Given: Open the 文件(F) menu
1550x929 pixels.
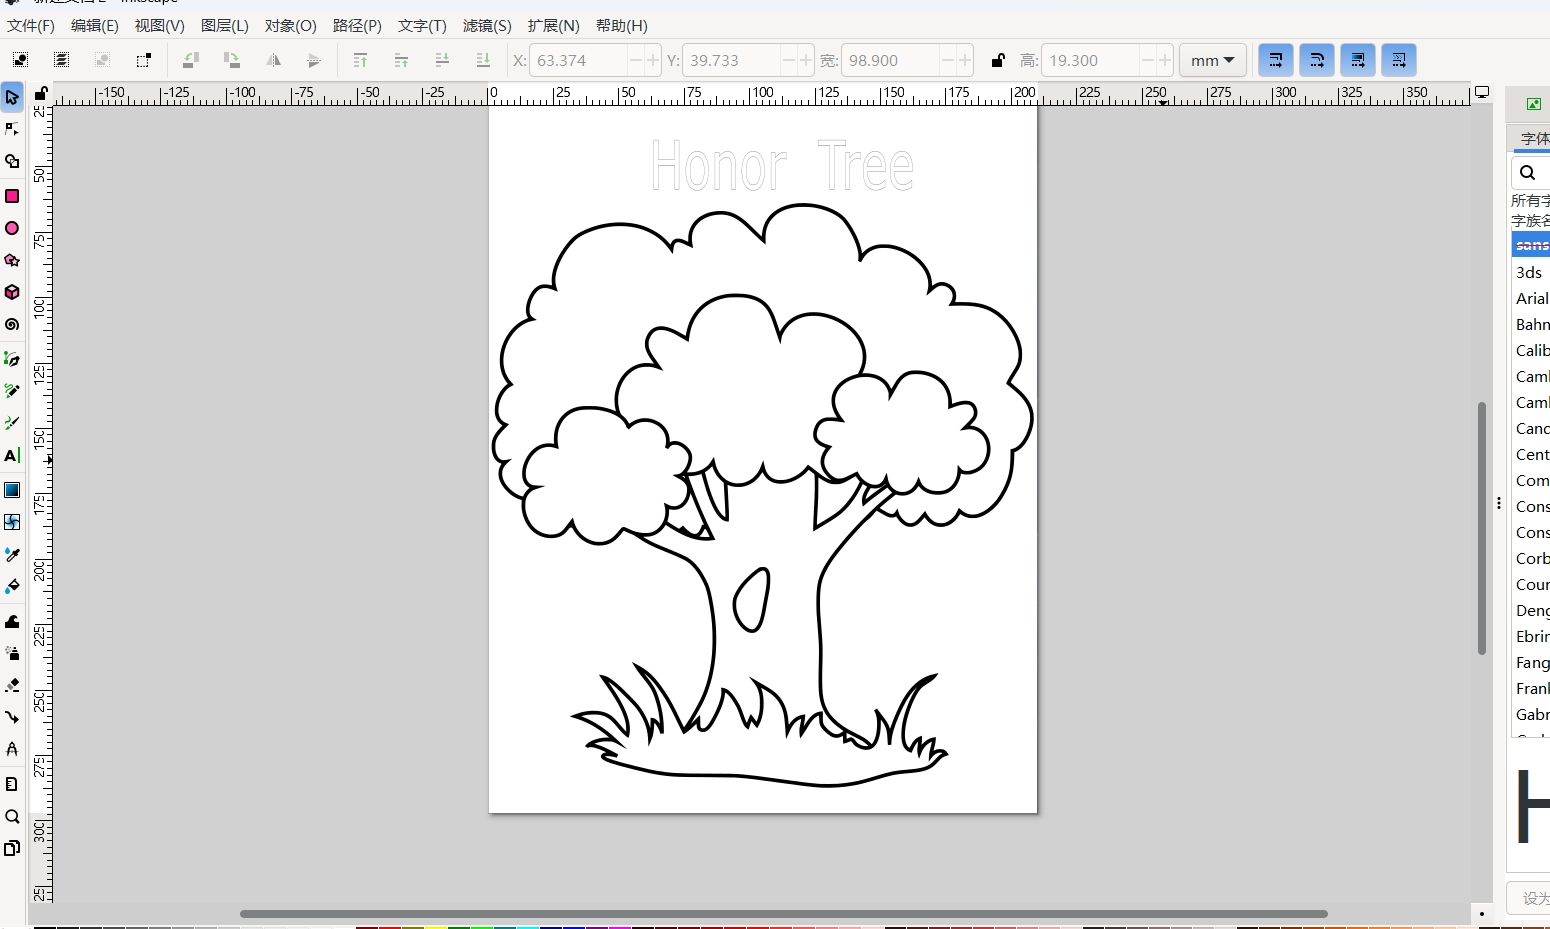Looking at the screenshot, I should coord(31,25).
